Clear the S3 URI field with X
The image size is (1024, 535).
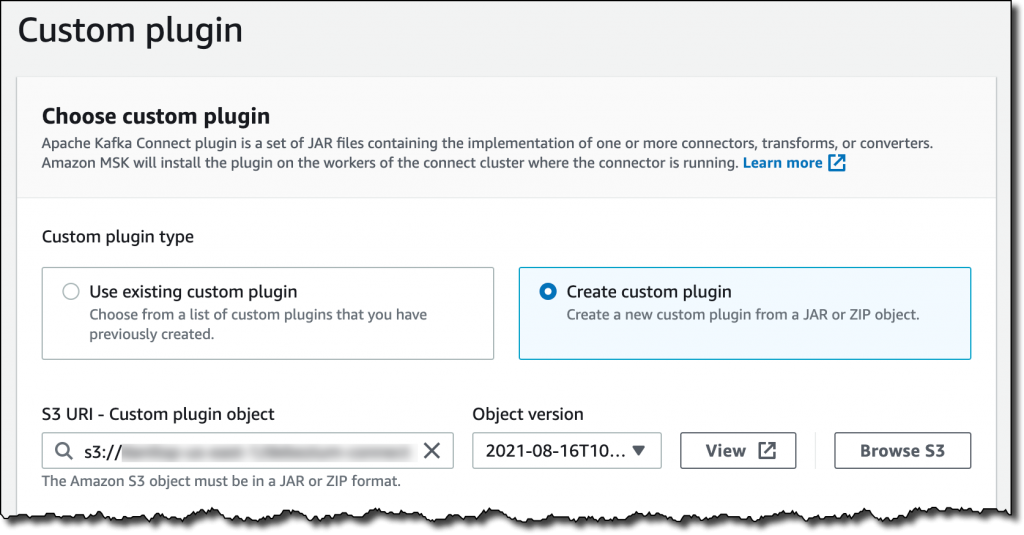point(431,451)
